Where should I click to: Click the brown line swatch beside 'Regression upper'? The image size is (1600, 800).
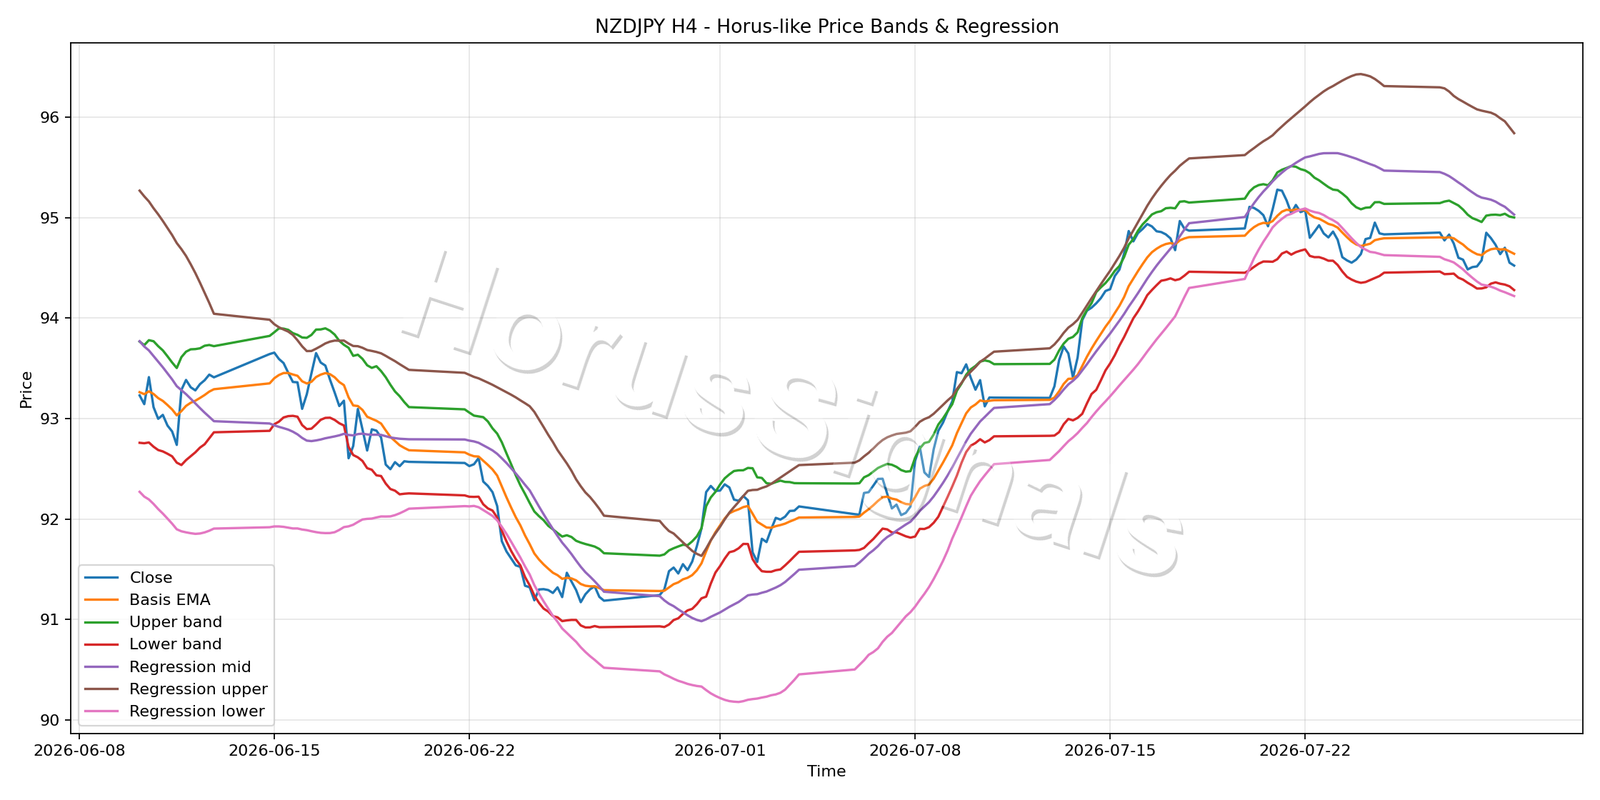101,689
